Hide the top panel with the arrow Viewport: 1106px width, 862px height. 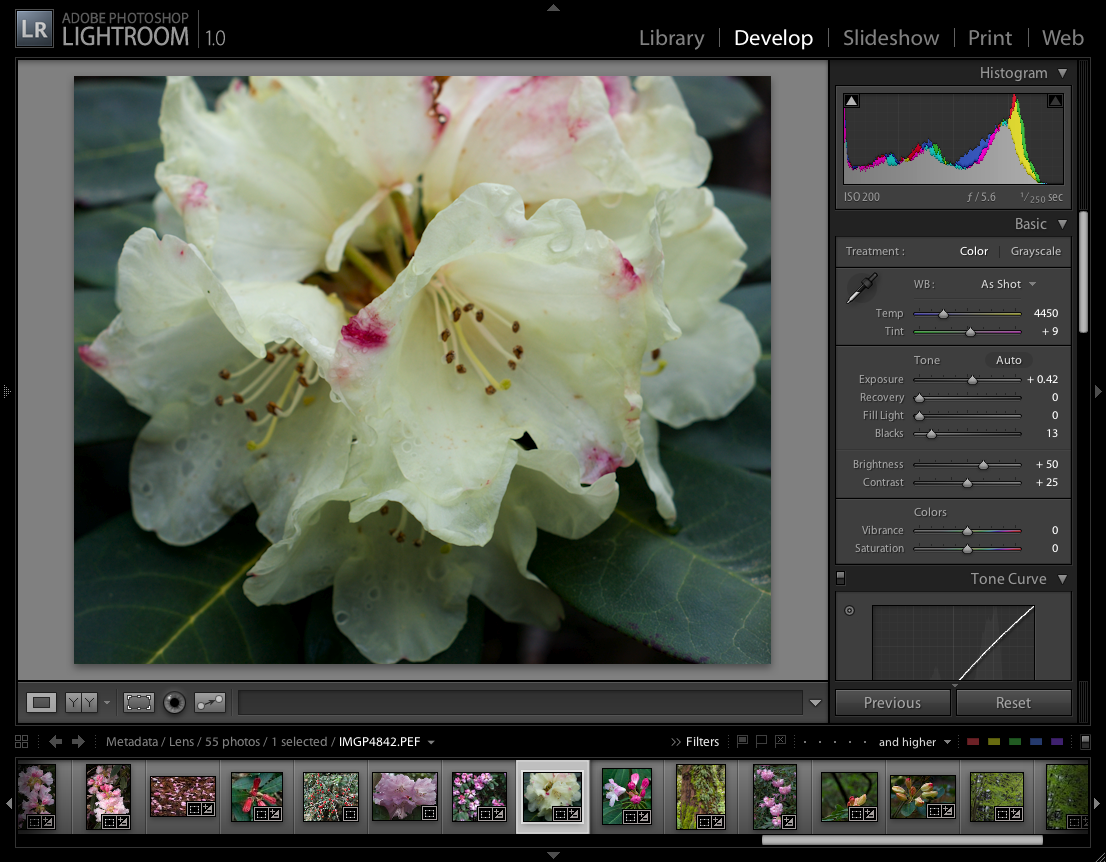click(553, 8)
